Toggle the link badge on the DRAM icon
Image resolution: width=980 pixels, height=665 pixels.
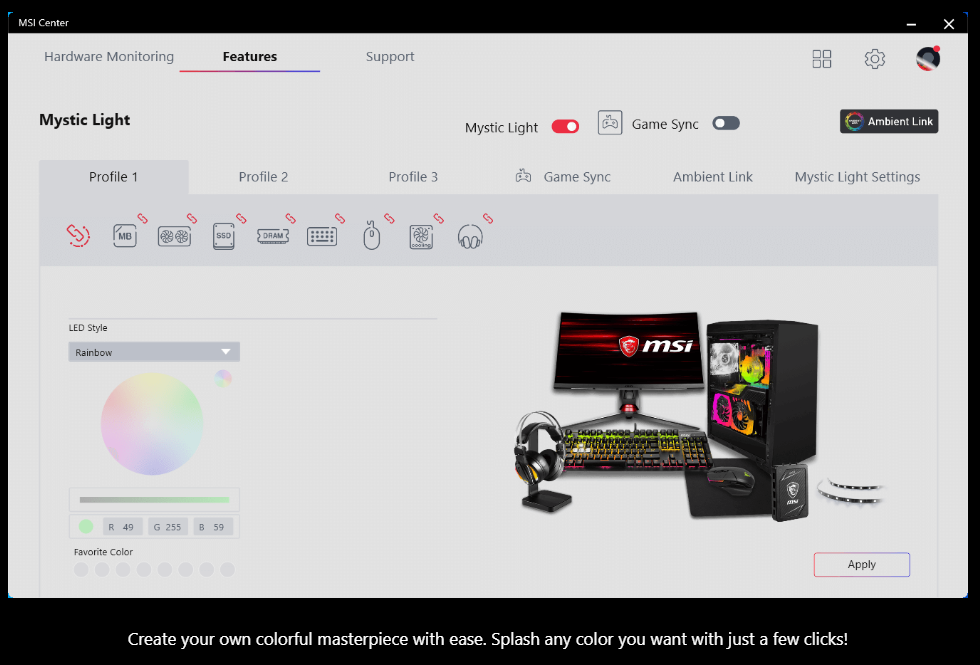pyautogui.click(x=291, y=218)
